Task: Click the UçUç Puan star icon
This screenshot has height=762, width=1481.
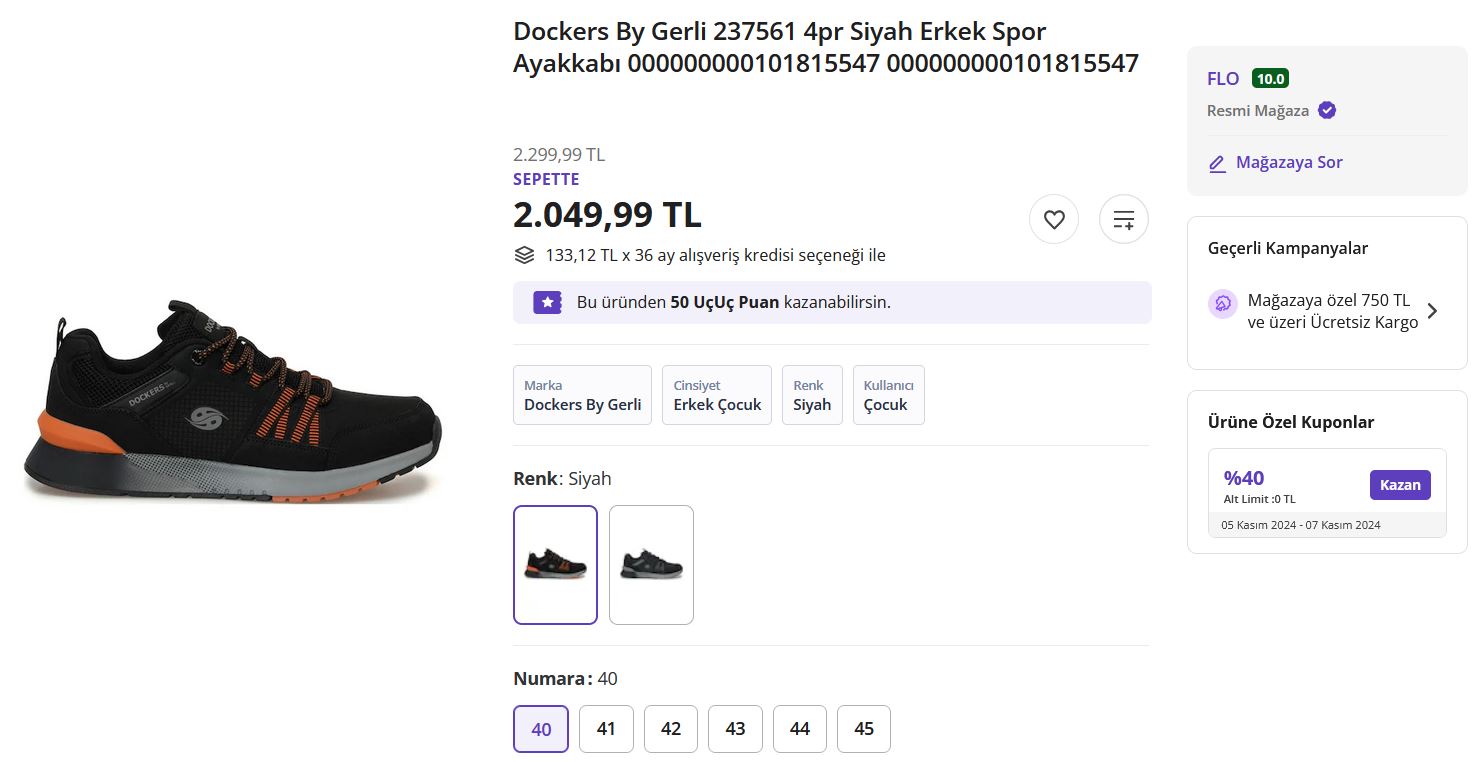Action: pyautogui.click(x=547, y=302)
